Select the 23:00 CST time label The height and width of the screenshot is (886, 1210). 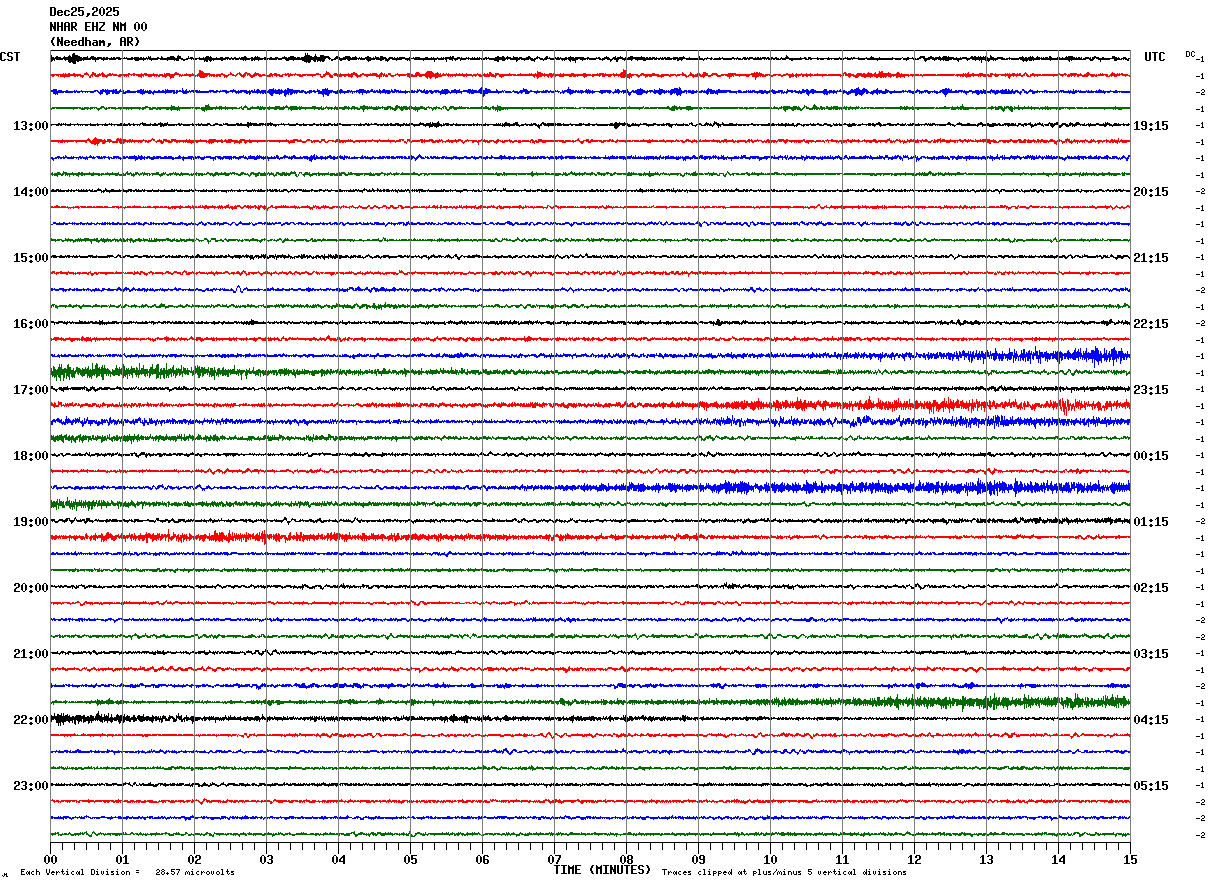coord(30,786)
